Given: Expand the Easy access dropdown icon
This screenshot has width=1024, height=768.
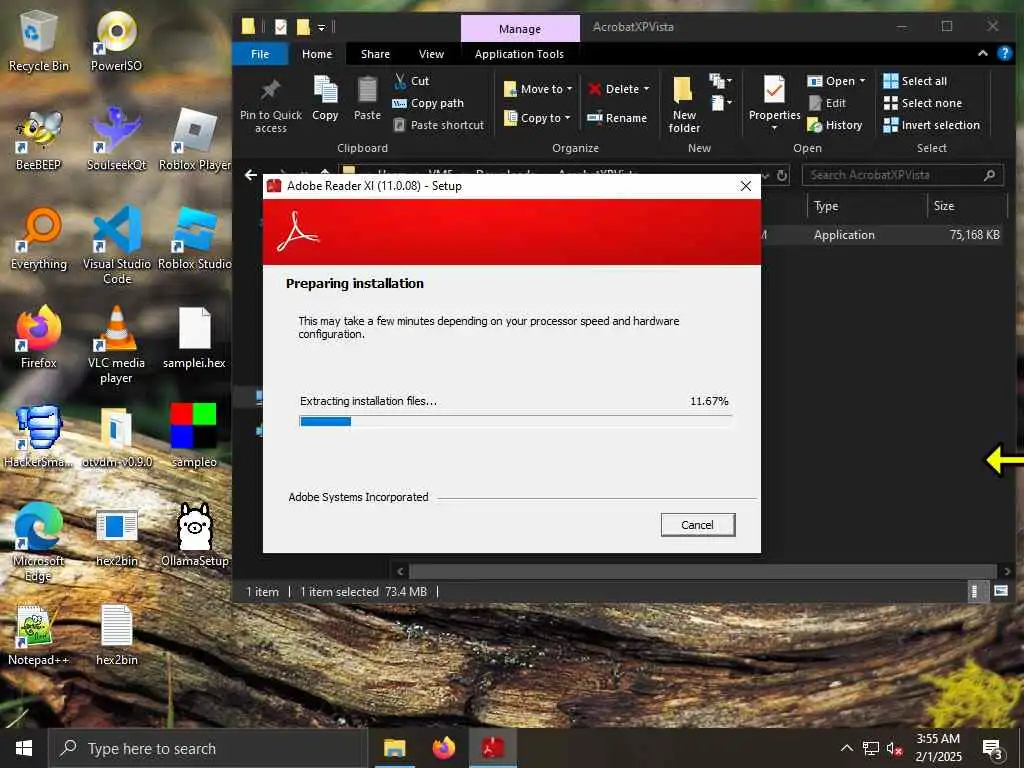Looking at the screenshot, I should [x=720, y=103].
